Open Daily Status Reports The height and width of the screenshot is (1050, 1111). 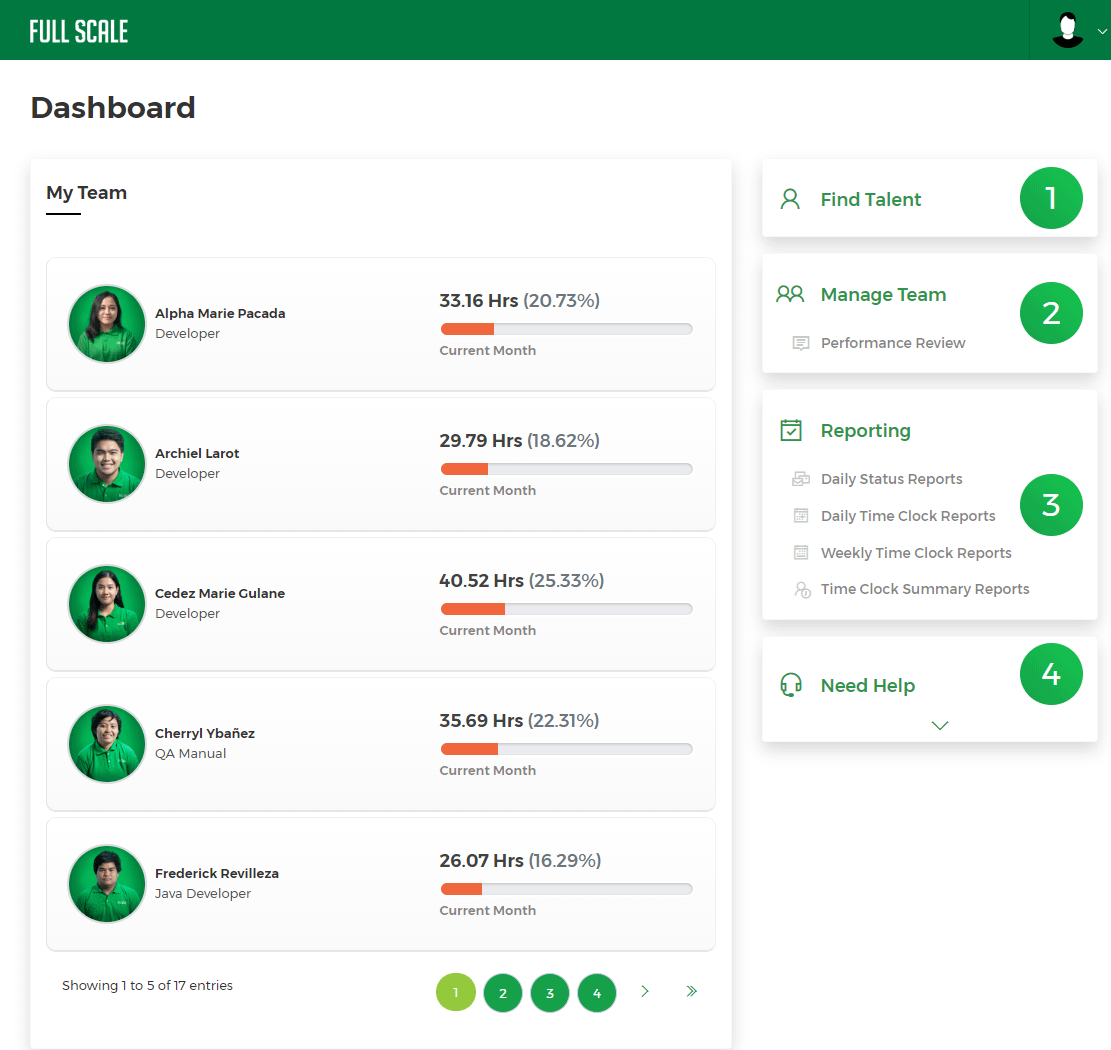(891, 479)
